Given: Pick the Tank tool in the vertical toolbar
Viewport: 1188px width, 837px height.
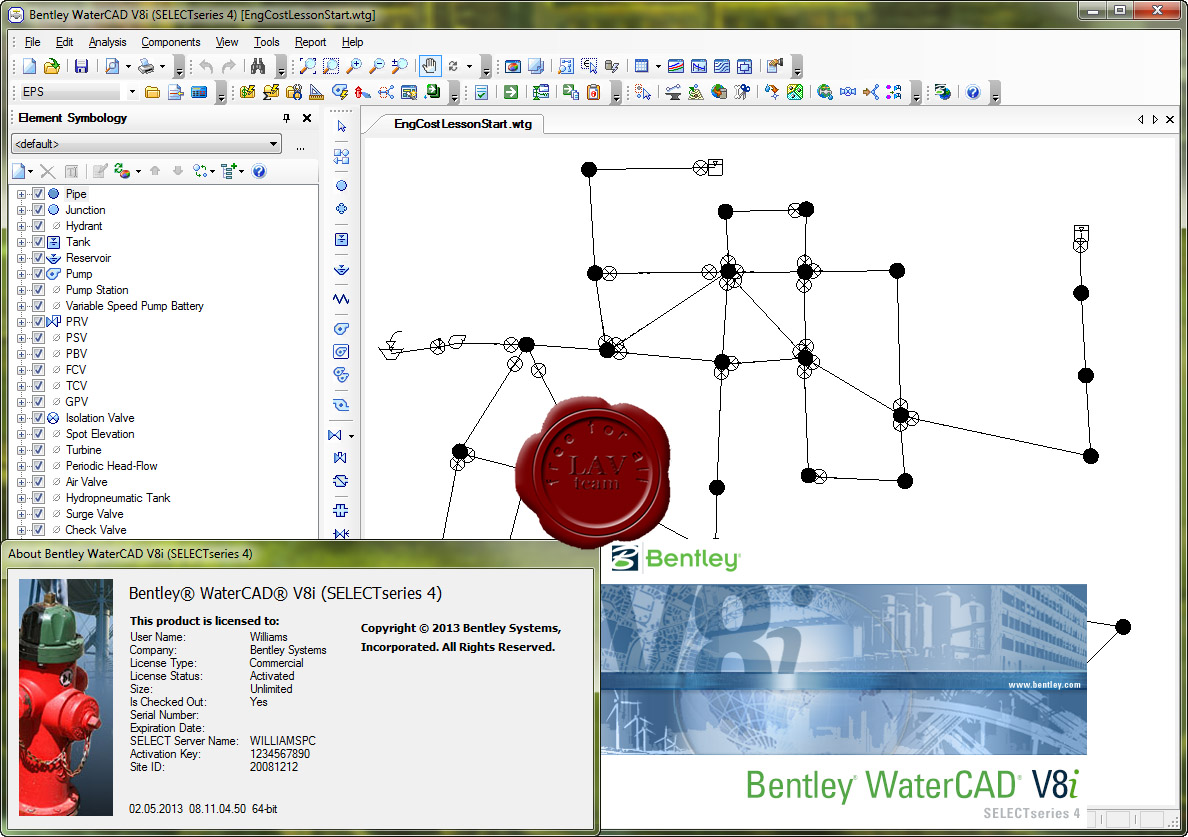Looking at the screenshot, I should pos(342,239).
